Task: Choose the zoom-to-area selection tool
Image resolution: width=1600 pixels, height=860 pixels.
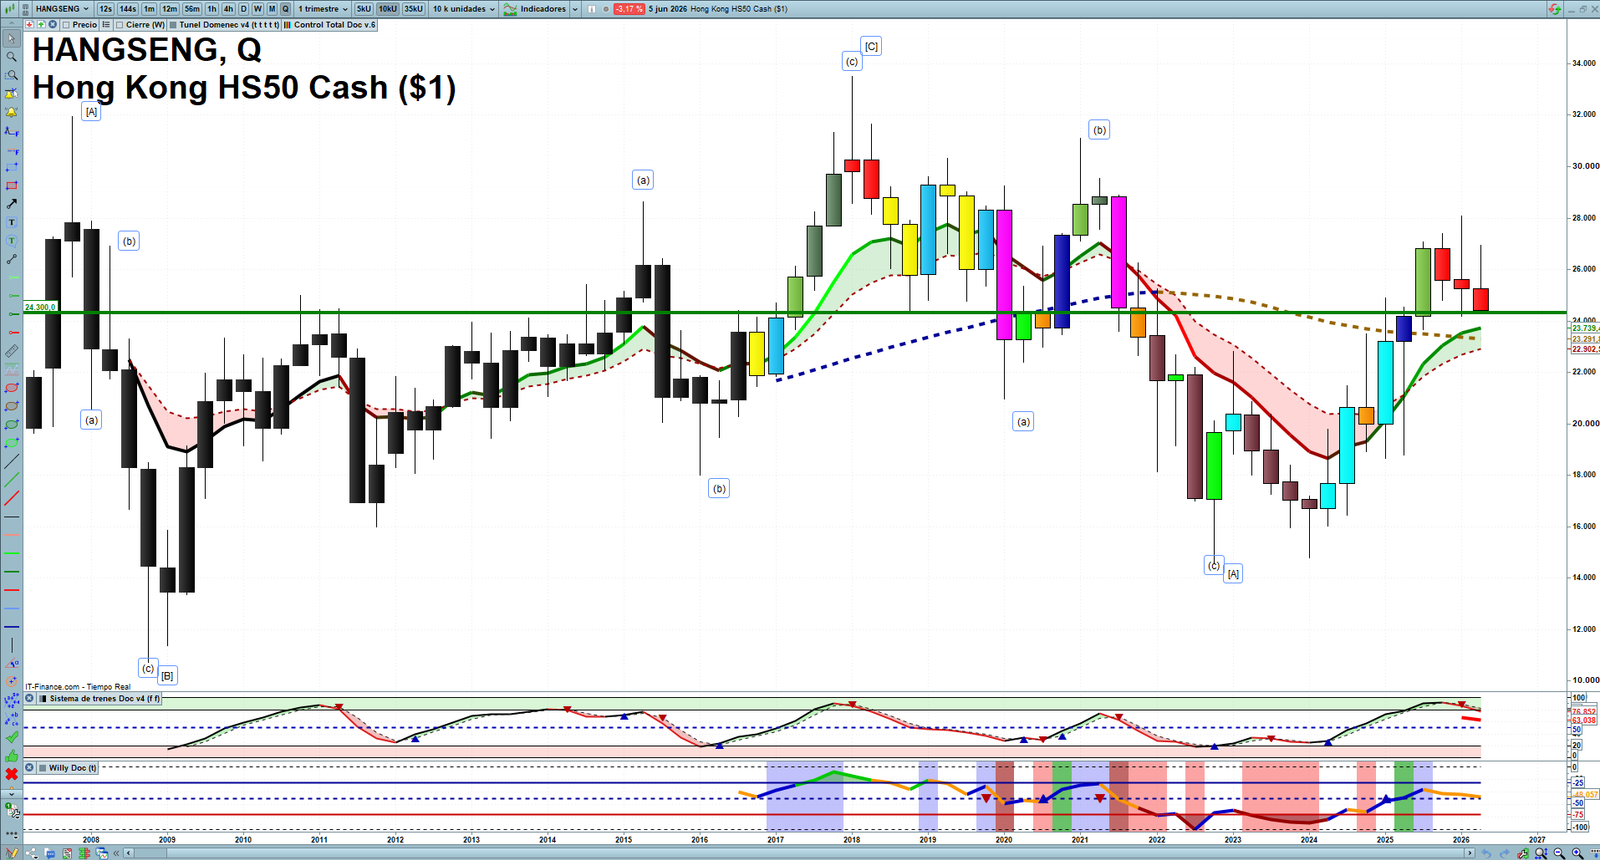Action: tap(12, 75)
